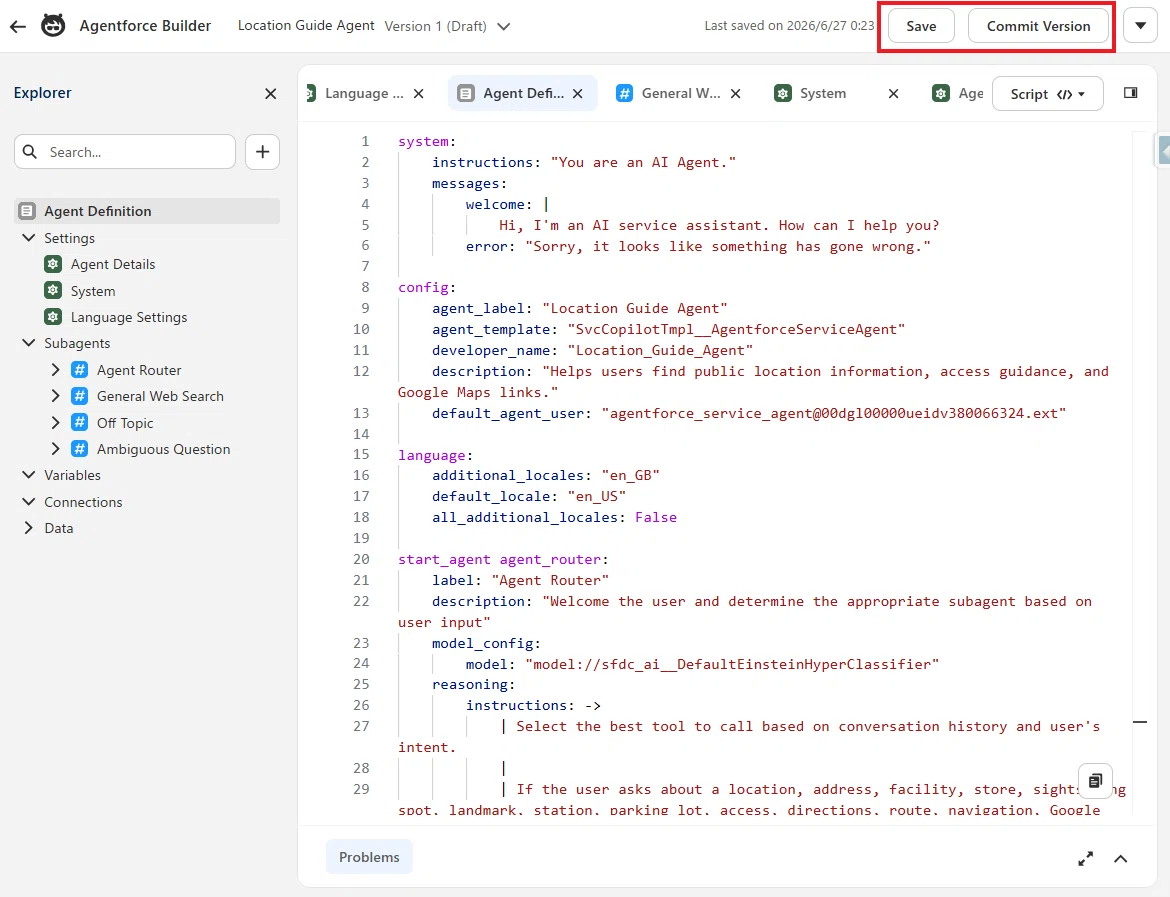1170x897 pixels.
Task: Click the Agent Details gear icon
Action: [53, 263]
